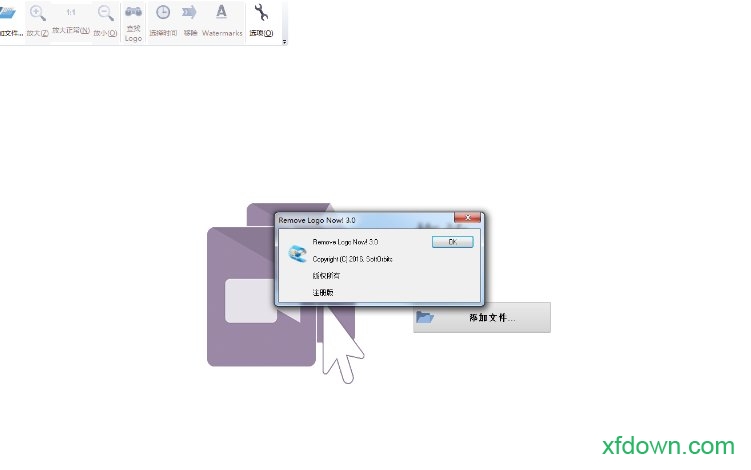Viewport: 751px width, 470px height.
Task: Open the Watermarks text tool
Action: pos(221,14)
